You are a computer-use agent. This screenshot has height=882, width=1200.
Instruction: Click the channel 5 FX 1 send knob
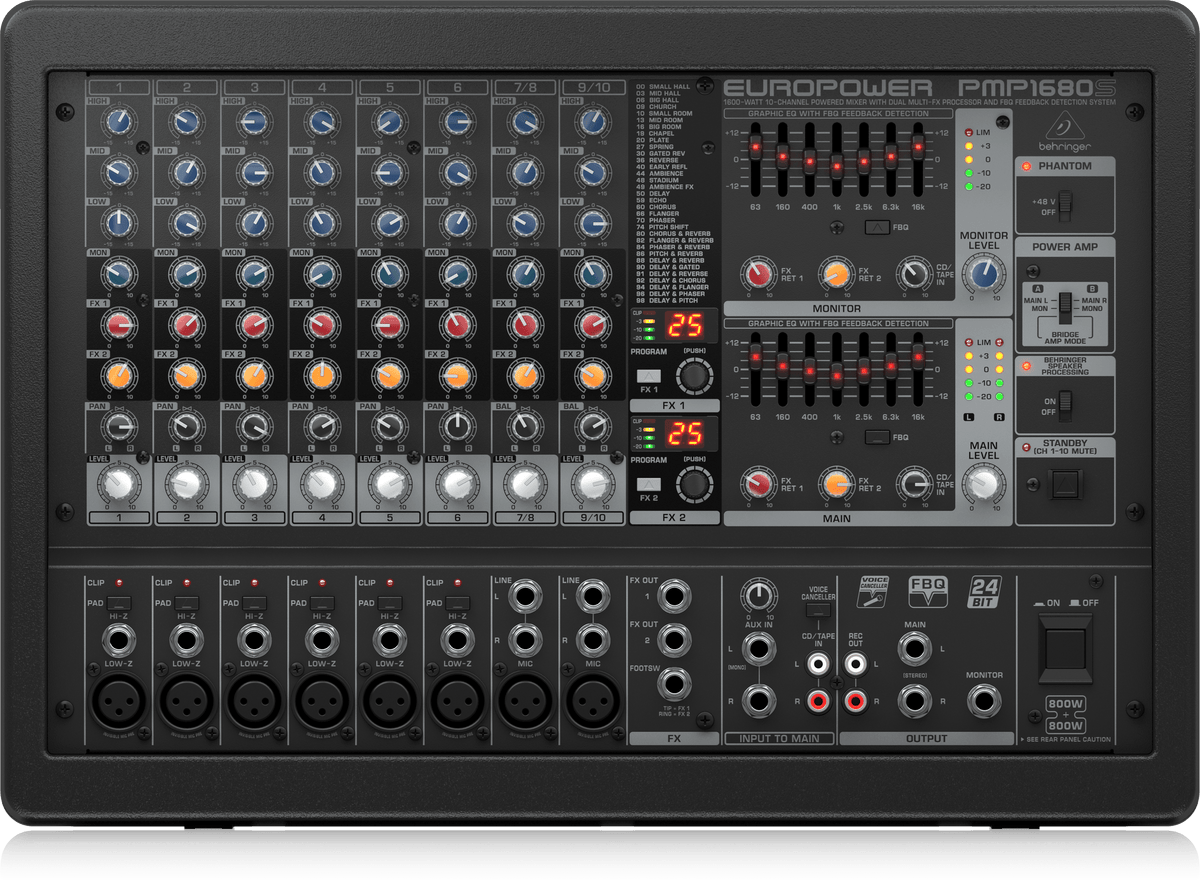390,324
